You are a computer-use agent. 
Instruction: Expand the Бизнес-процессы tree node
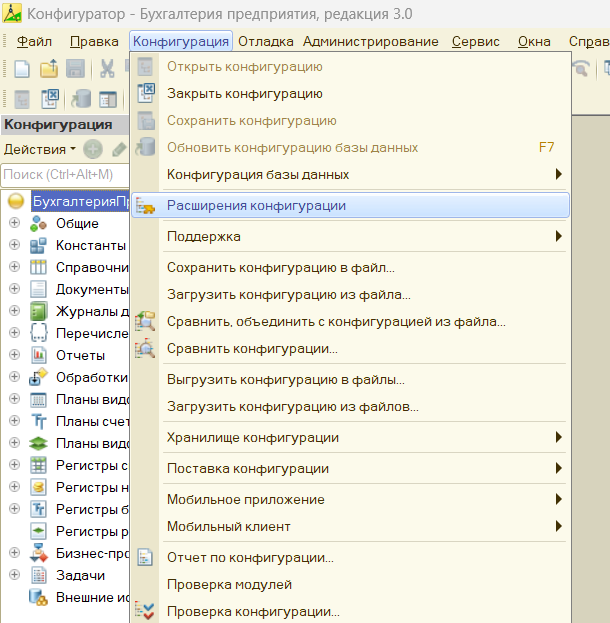point(14,553)
